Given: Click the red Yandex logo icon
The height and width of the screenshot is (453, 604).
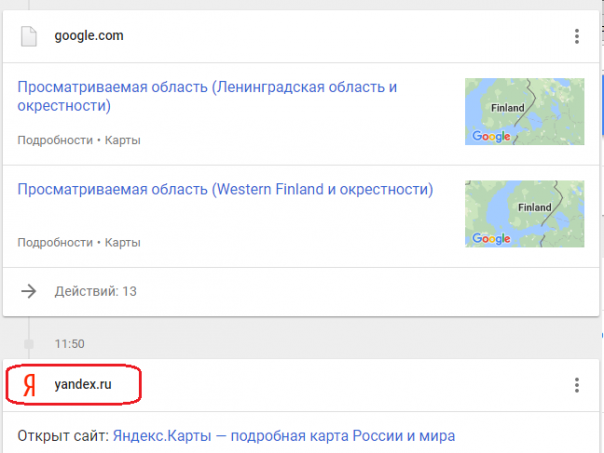Looking at the screenshot, I should [30, 385].
